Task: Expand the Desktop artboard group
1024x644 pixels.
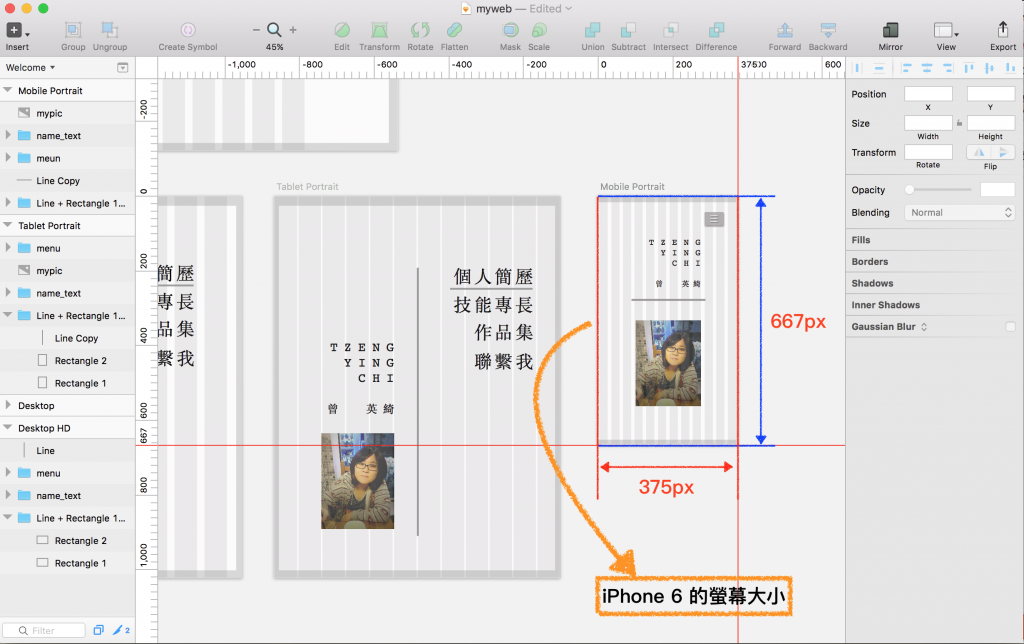Action: (x=8, y=405)
